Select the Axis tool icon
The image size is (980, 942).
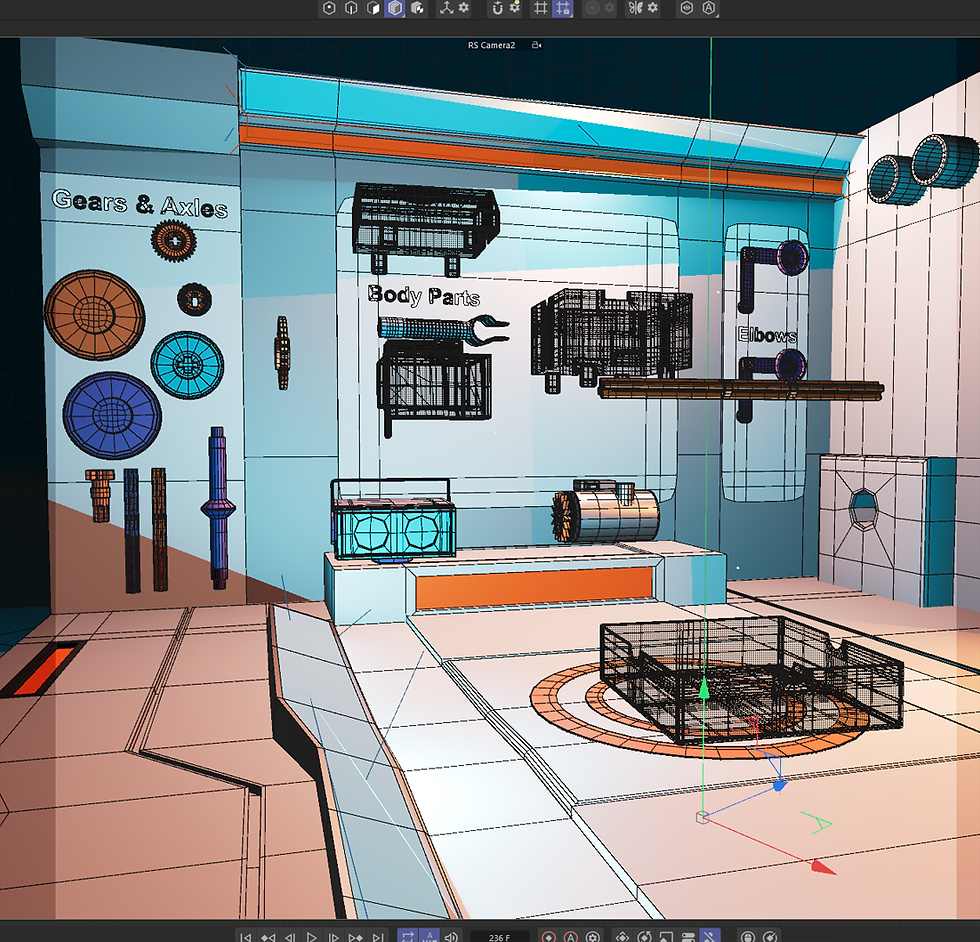446,8
